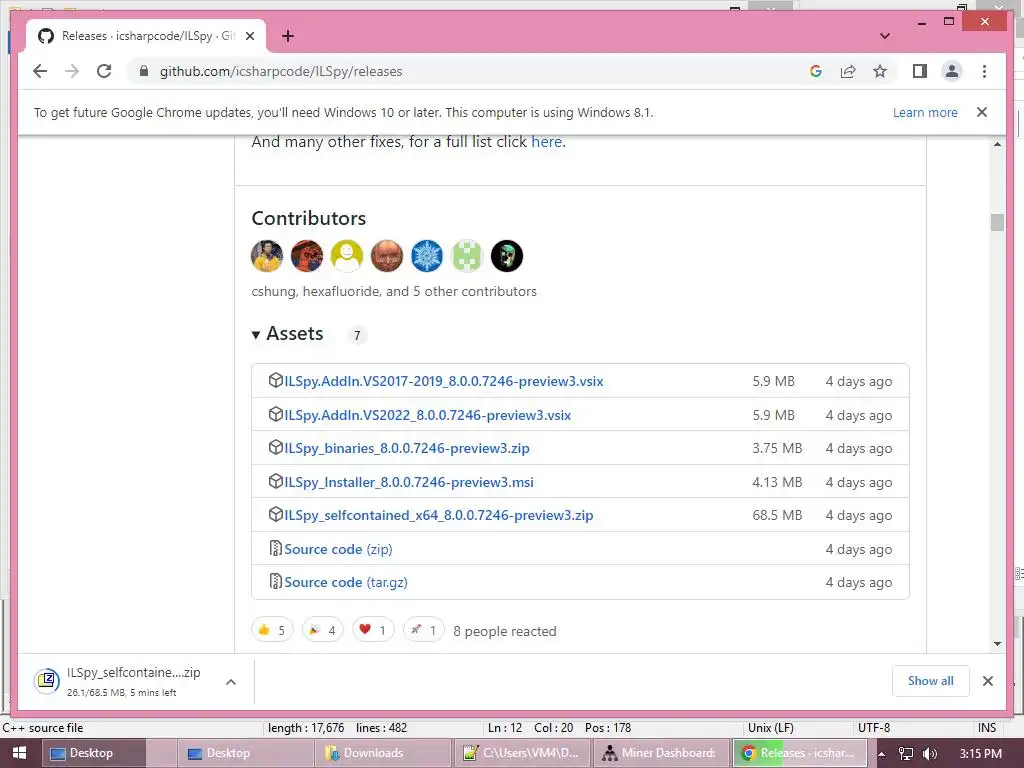Toggle the heart reaction
Viewport: 1024px width, 768px height.
[373, 630]
